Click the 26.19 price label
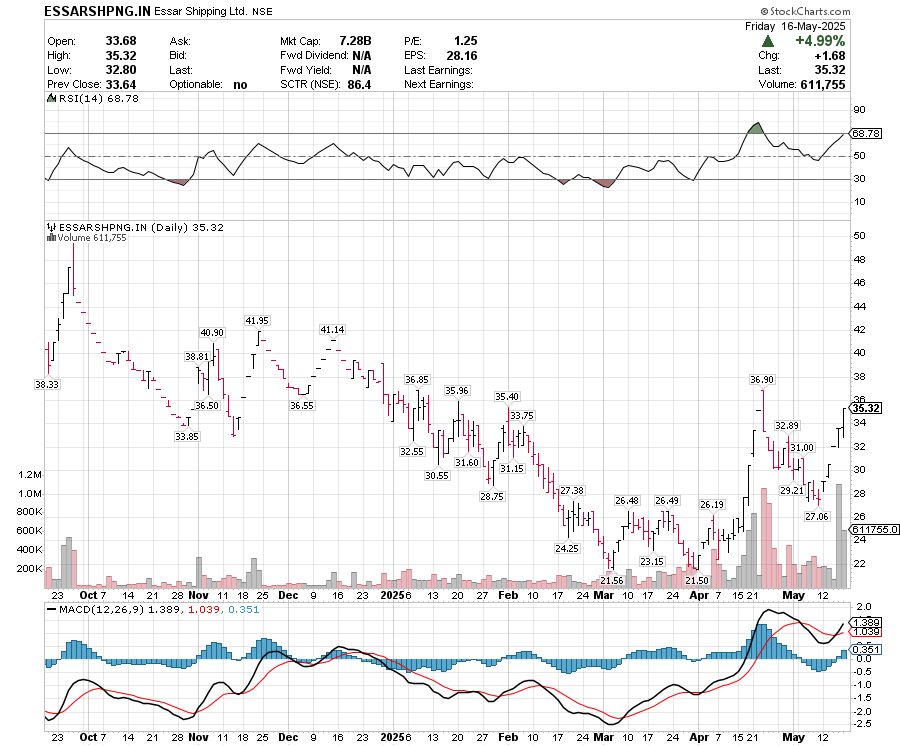900x746 pixels. (x=712, y=505)
